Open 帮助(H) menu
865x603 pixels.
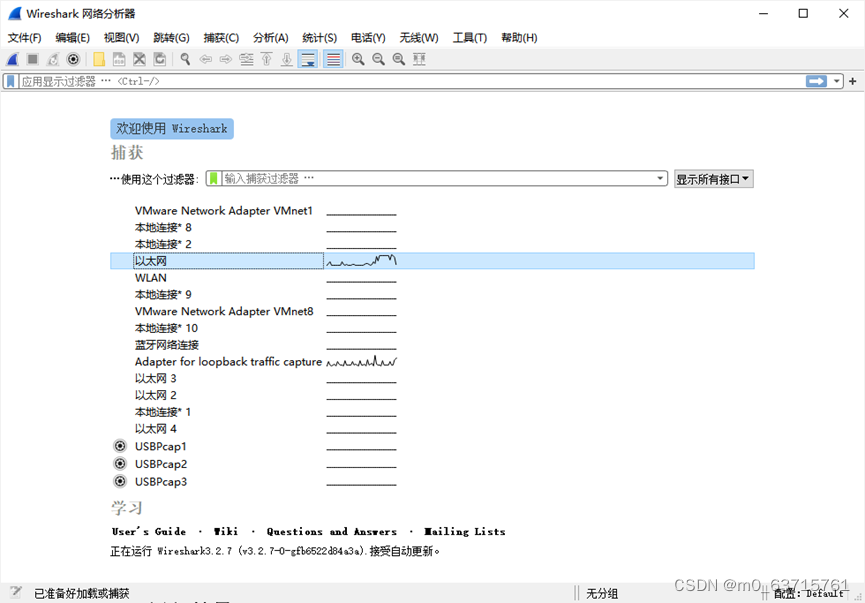coord(519,38)
